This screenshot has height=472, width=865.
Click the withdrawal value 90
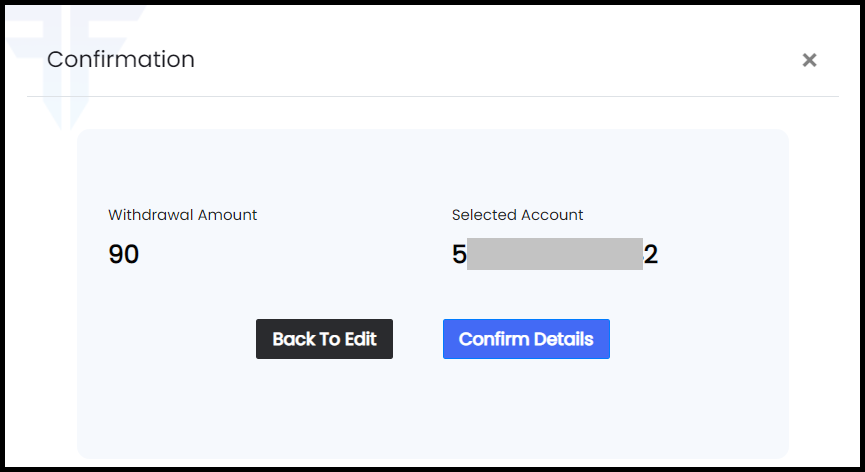[x=124, y=254]
